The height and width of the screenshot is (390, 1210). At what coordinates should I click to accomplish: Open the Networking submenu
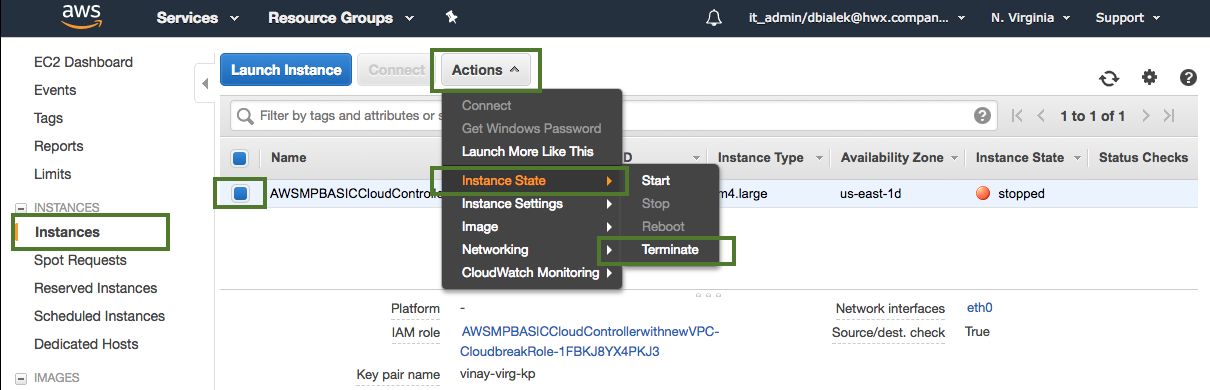click(x=532, y=250)
